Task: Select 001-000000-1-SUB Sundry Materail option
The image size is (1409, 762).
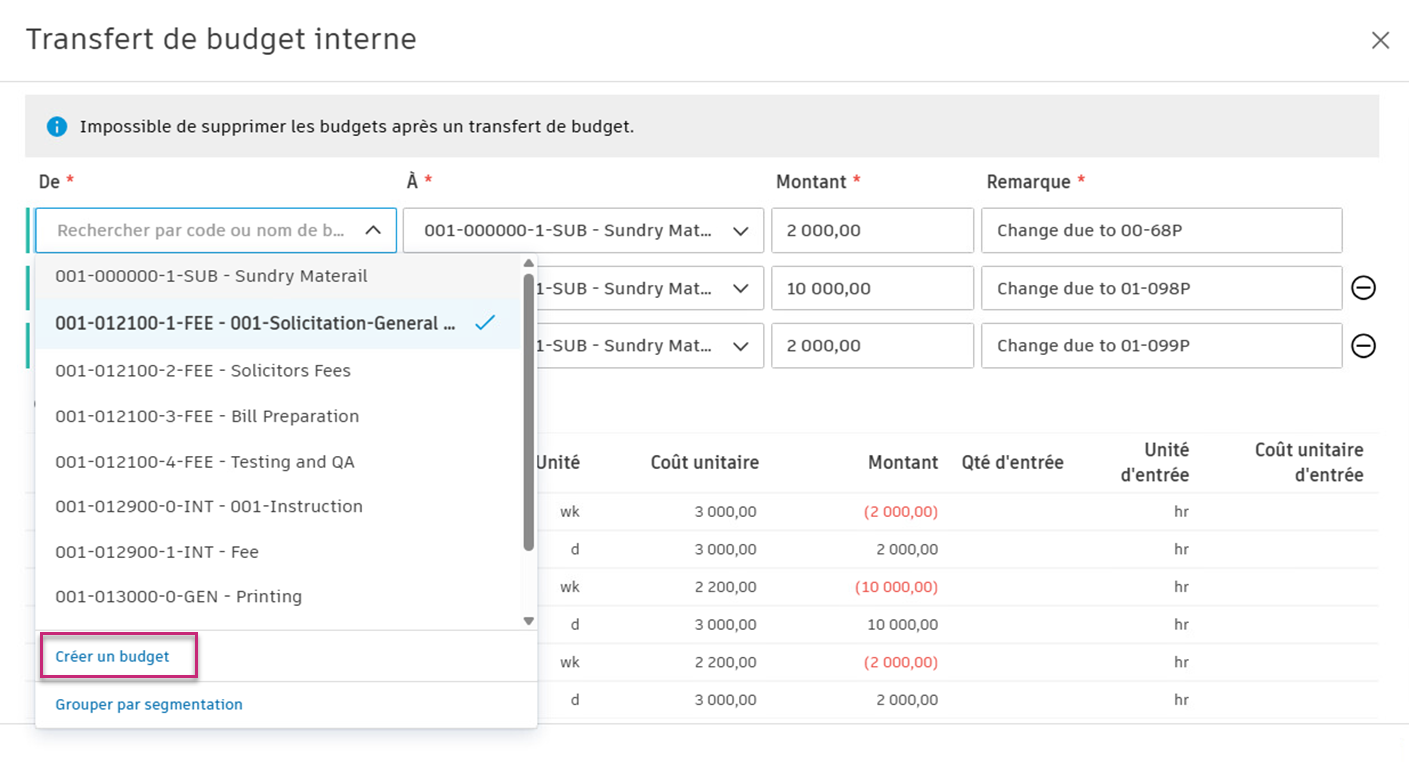Action: 211,276
